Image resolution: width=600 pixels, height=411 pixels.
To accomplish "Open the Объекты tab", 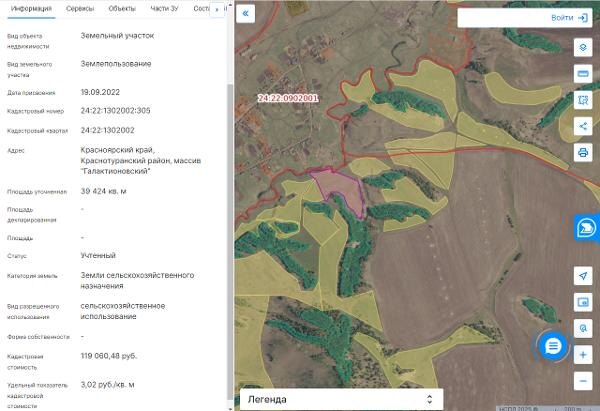I will 122,8.
